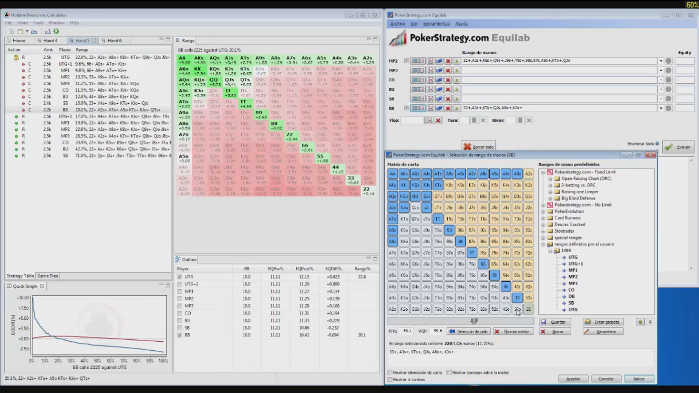The height and width of the screenshot is (393, 699).
Task: Toggle the MP2 player checkbox in Equilab
Action: coord(406,61)
